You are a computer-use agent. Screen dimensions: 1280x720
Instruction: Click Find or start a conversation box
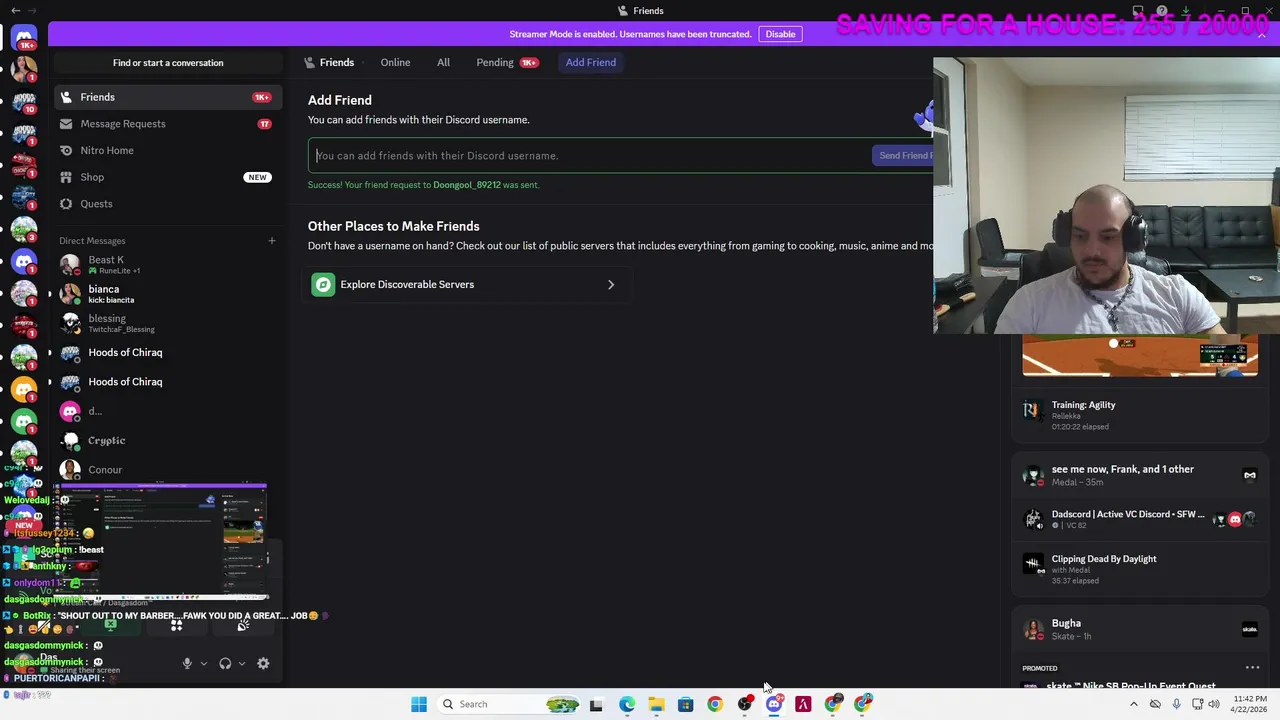(x=168, y=62)
